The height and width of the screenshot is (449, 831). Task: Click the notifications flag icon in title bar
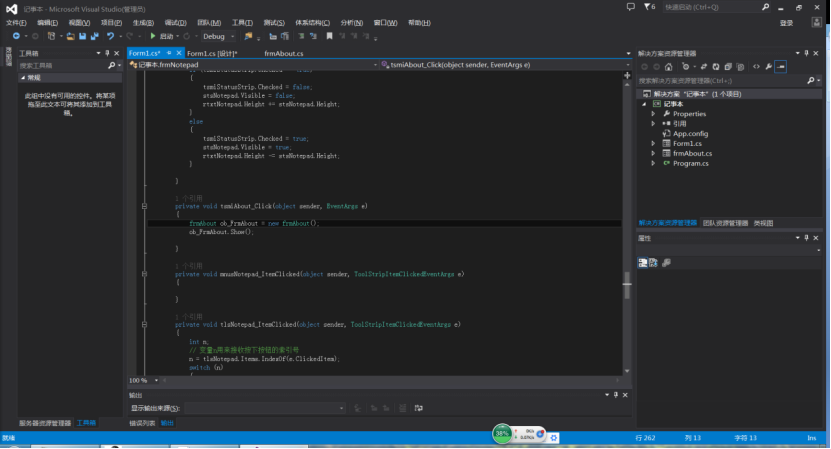click(646, 7)
